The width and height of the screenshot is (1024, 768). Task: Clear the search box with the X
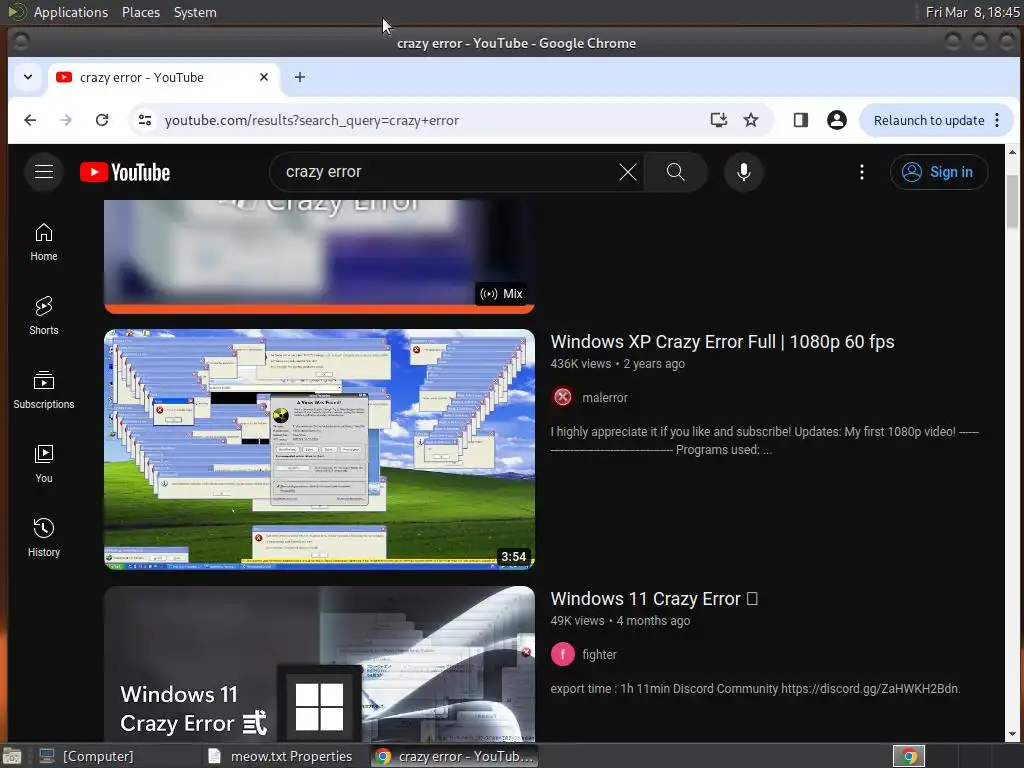[x=628, y=172]
